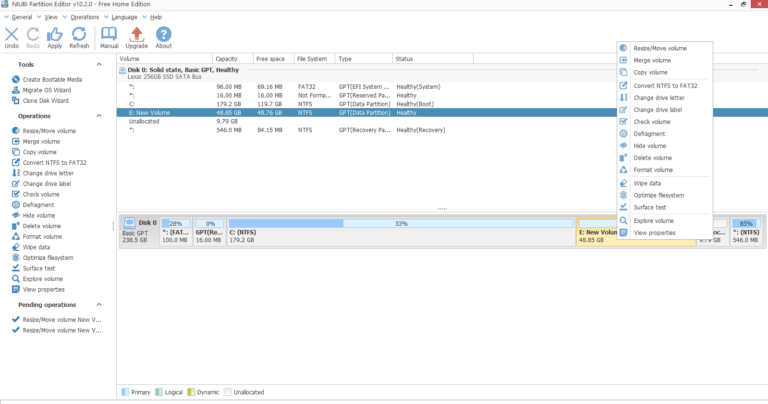This screenshot has height=404, width=768.
Task: Click sidebar Surface test icon
Action: (16, 268)
